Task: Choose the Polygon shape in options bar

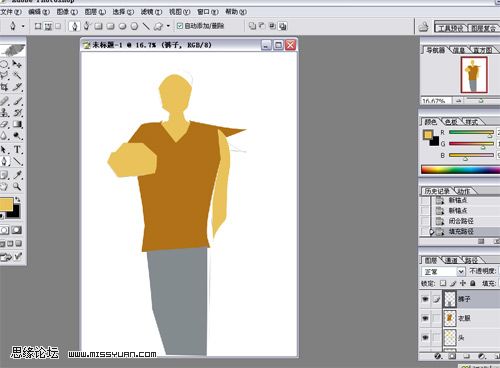Action: (134, 26)
